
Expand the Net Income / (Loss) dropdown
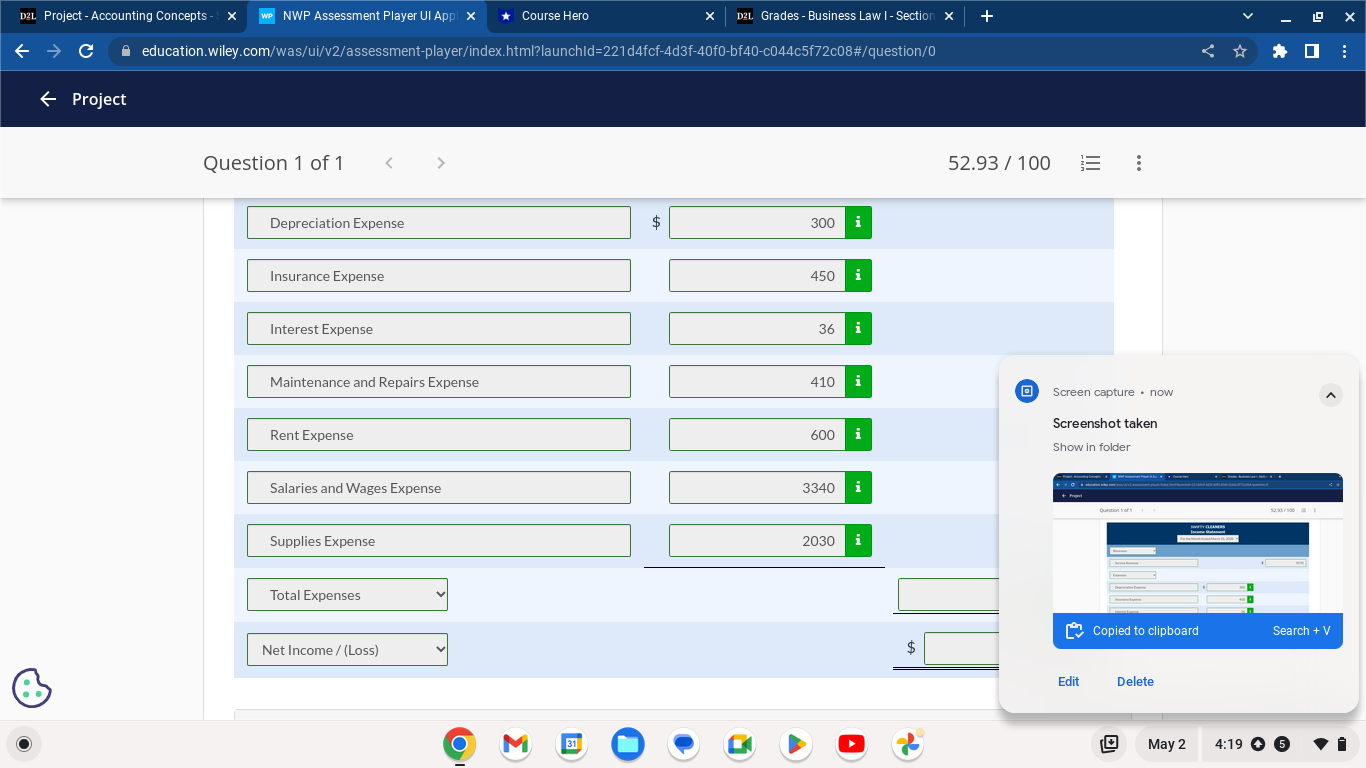347,650
